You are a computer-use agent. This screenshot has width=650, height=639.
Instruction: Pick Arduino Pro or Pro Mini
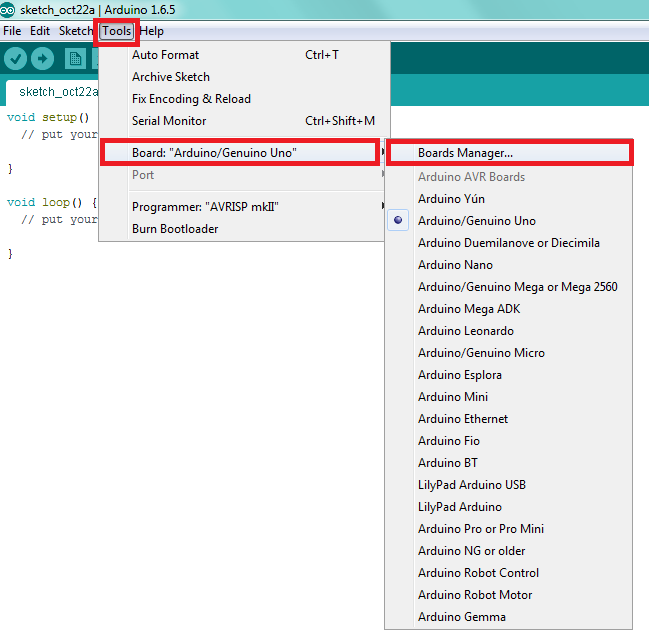[509, 528]
